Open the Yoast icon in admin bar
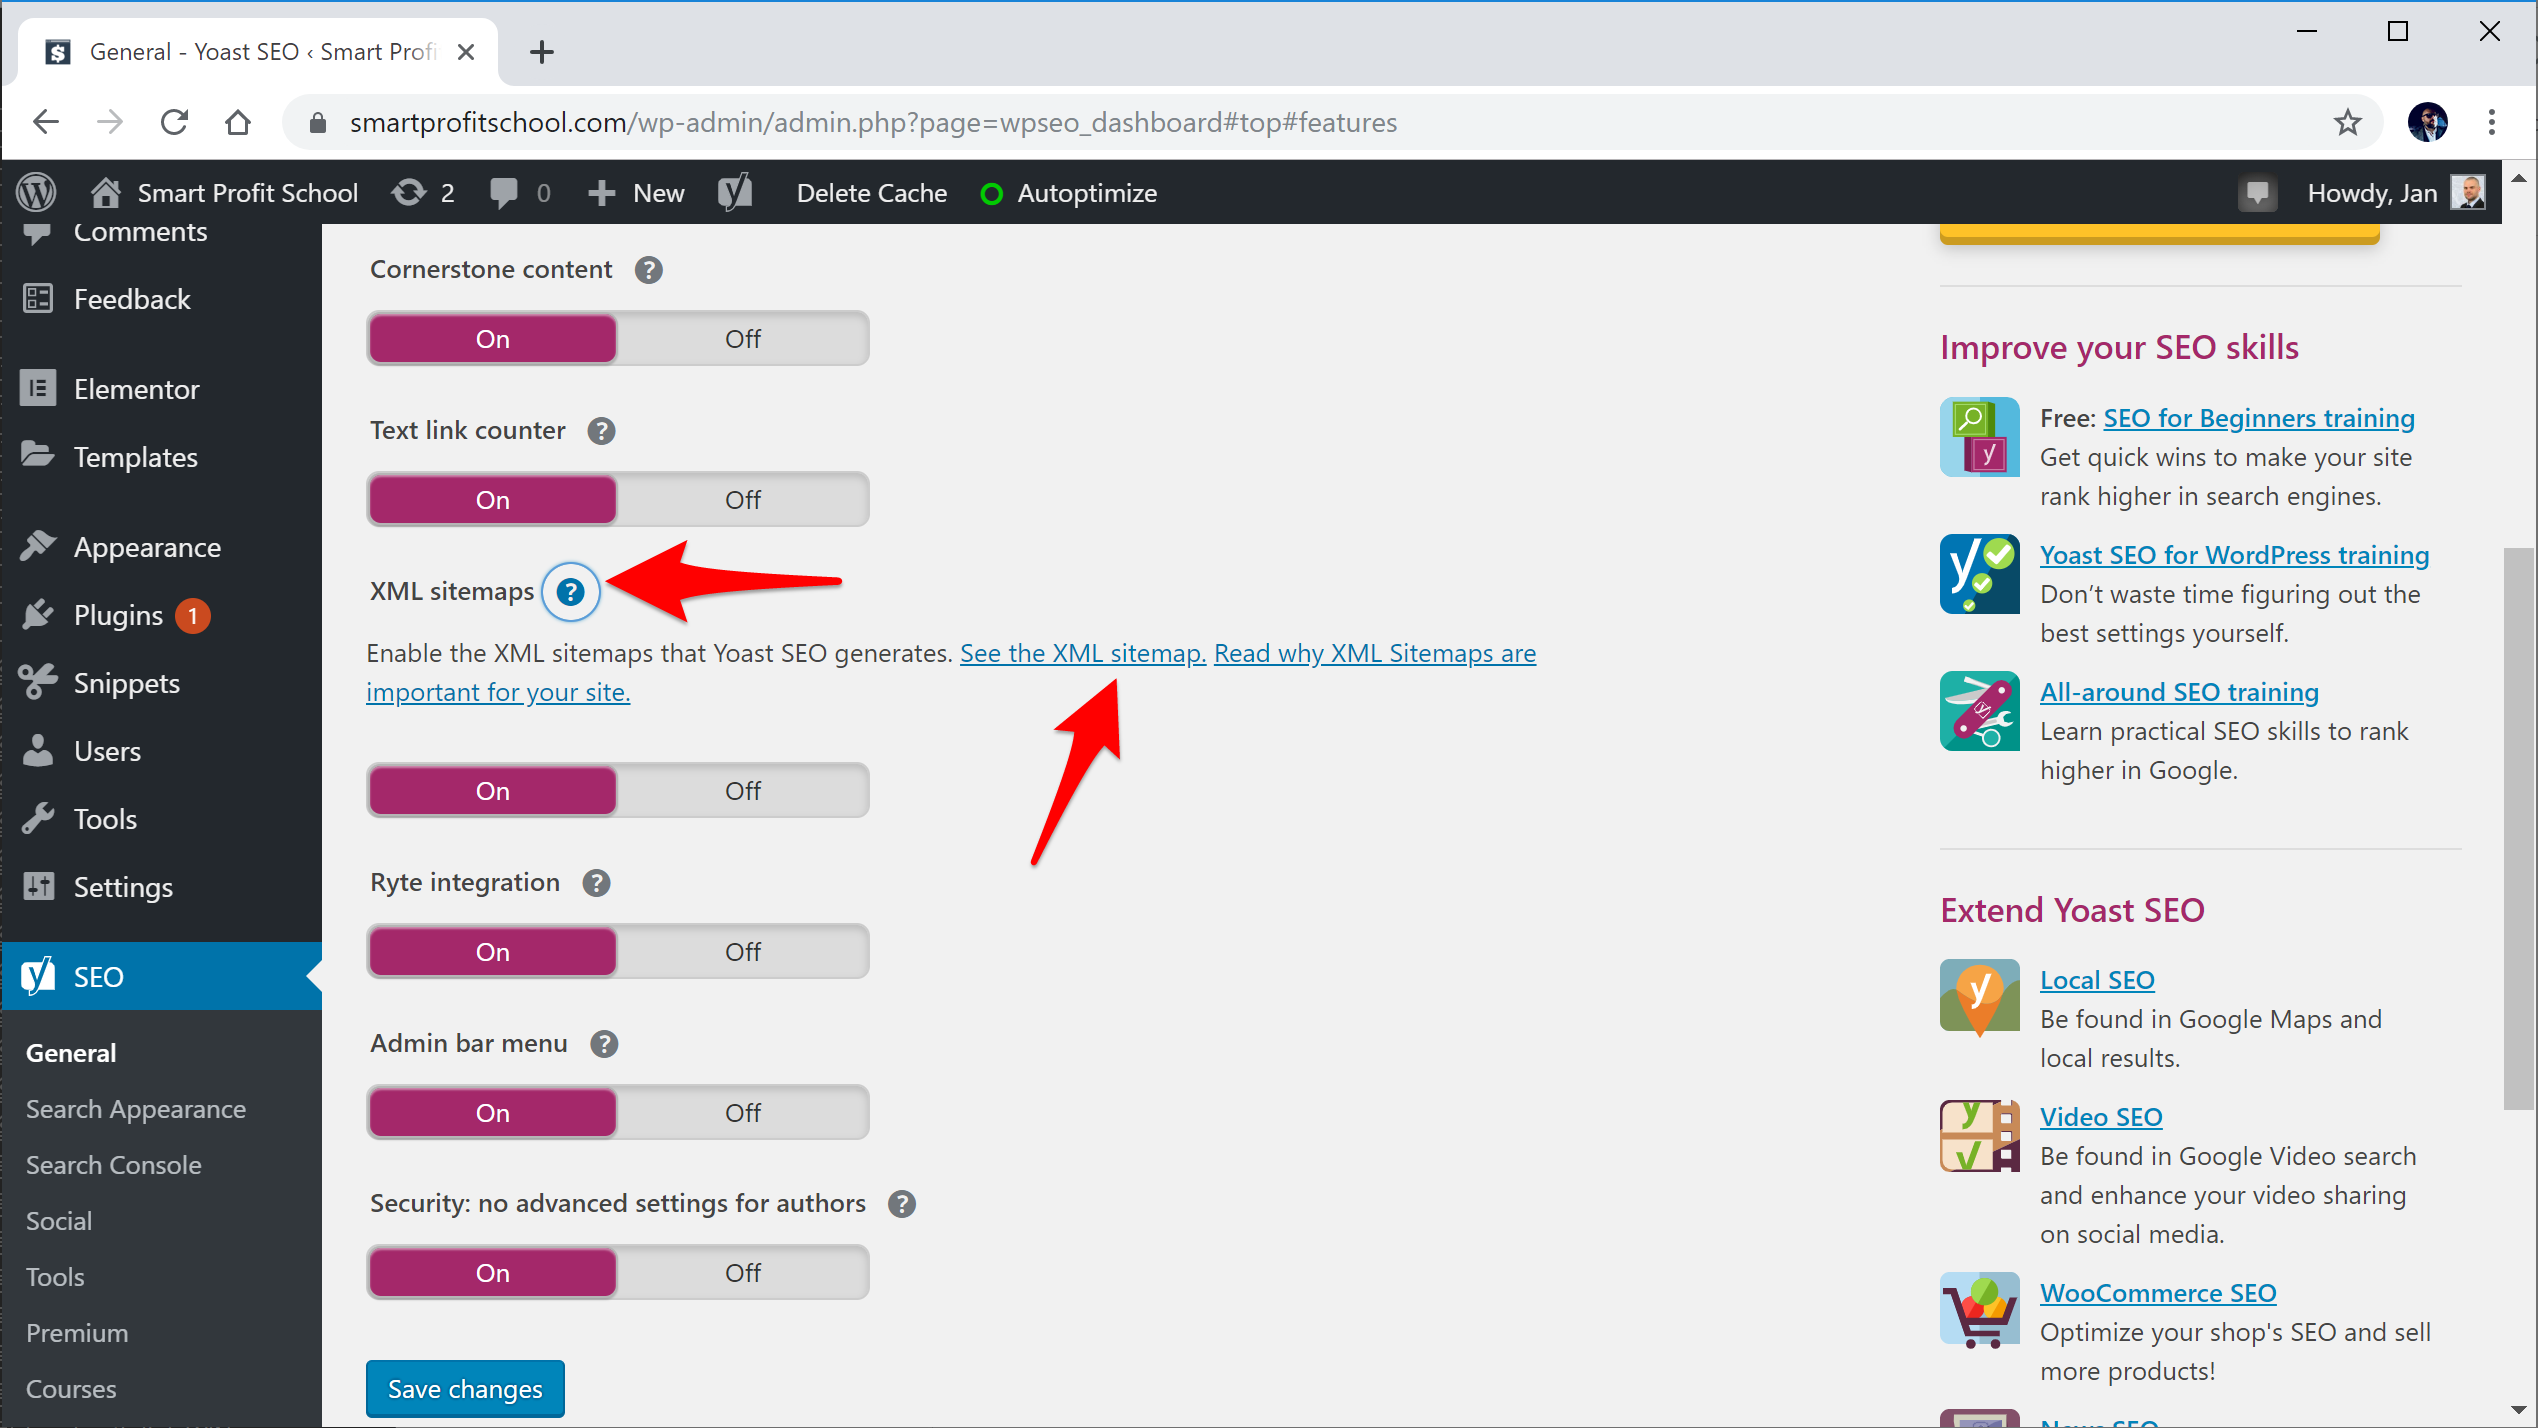Viewport: 2538px width, 1428px height. click(735, 192)
